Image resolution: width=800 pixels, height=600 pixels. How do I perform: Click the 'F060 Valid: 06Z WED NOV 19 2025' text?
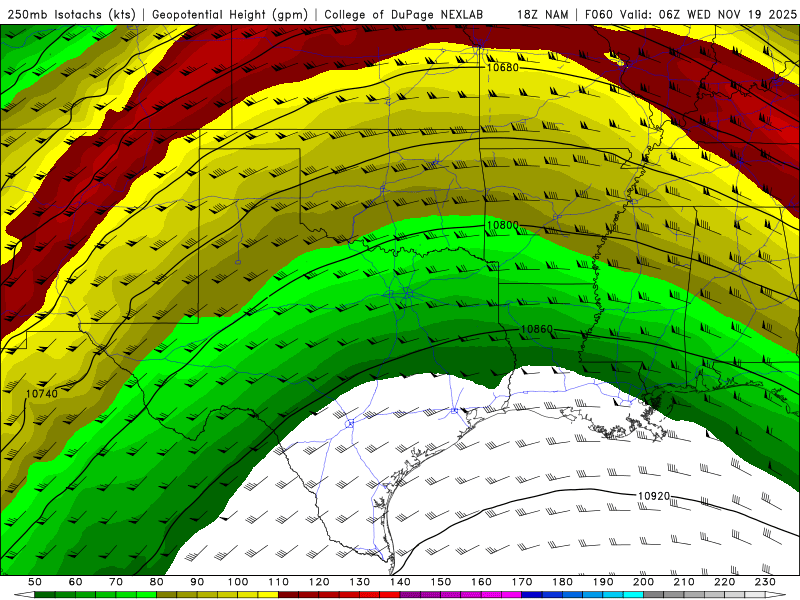tap(691, 14)
